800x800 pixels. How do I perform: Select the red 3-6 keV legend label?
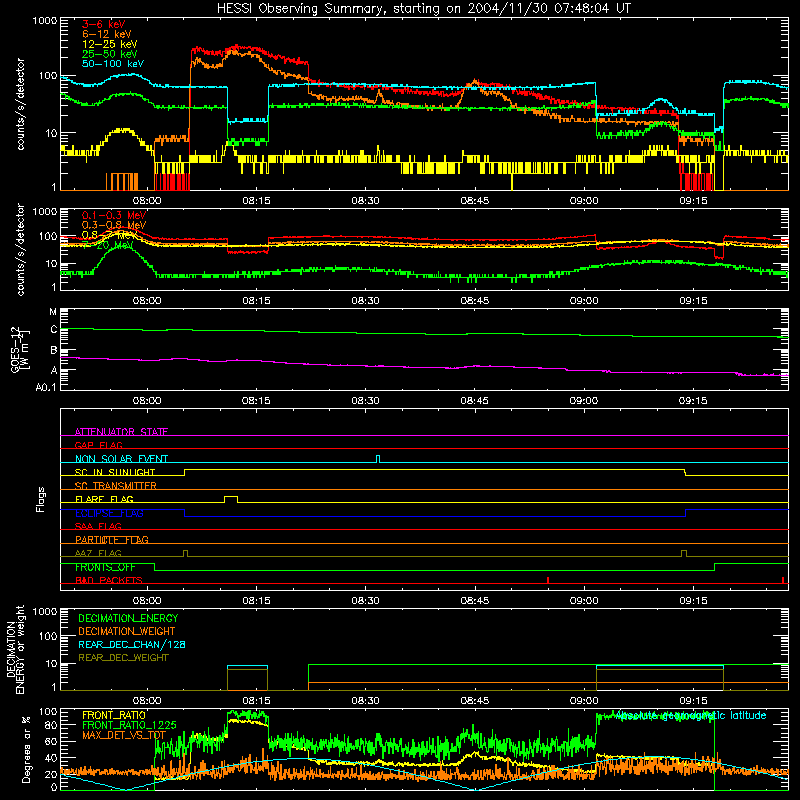[103, 24]
